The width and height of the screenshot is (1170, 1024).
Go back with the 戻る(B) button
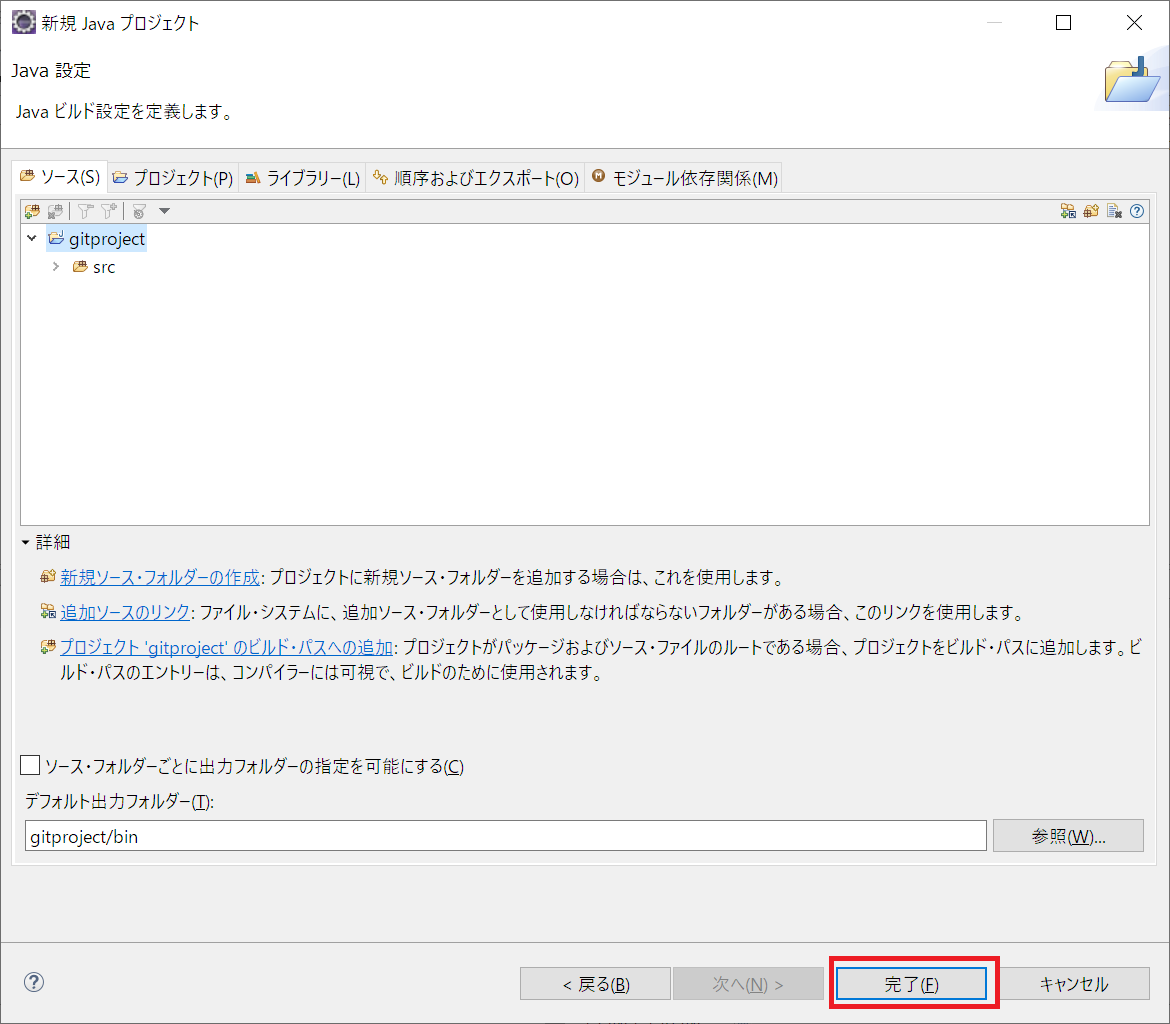tap(595, 984)
